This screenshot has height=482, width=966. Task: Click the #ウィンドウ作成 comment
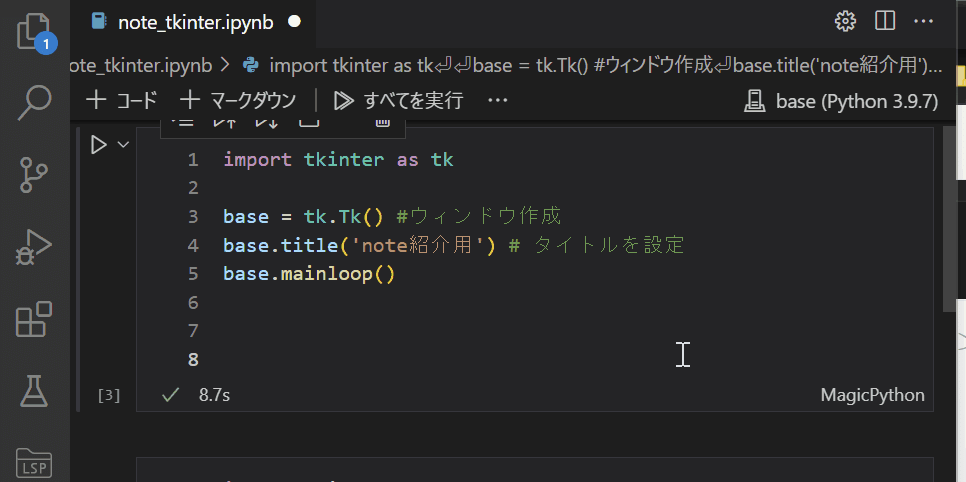pyautogui.click(x=479, y=216)
